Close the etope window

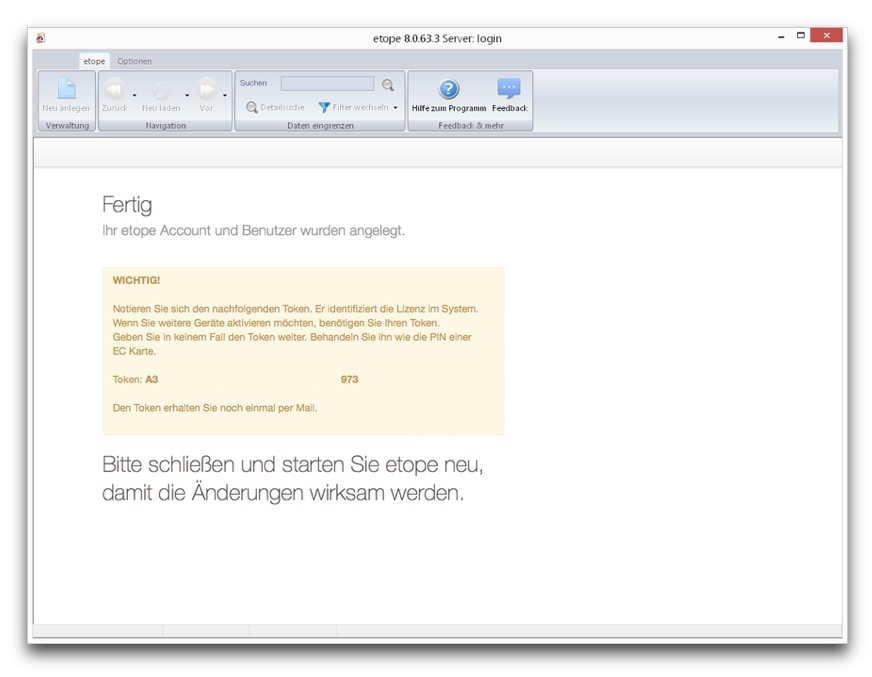tap(826, 36)
